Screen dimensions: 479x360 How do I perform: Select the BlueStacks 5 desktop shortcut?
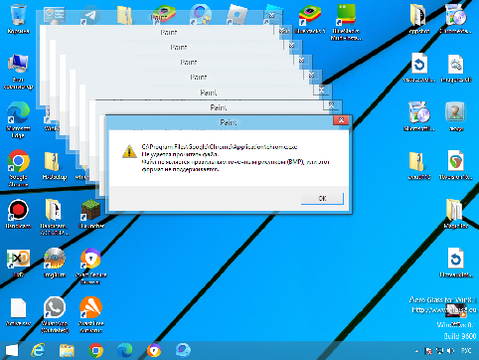click(x=310, y=19)
